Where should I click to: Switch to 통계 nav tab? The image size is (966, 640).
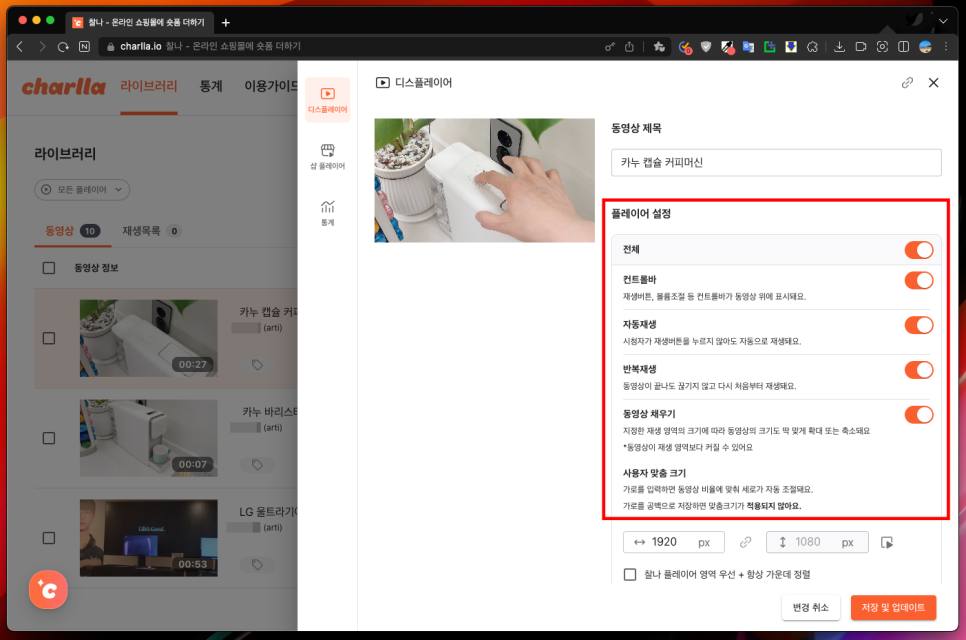(x=211, y=86)
